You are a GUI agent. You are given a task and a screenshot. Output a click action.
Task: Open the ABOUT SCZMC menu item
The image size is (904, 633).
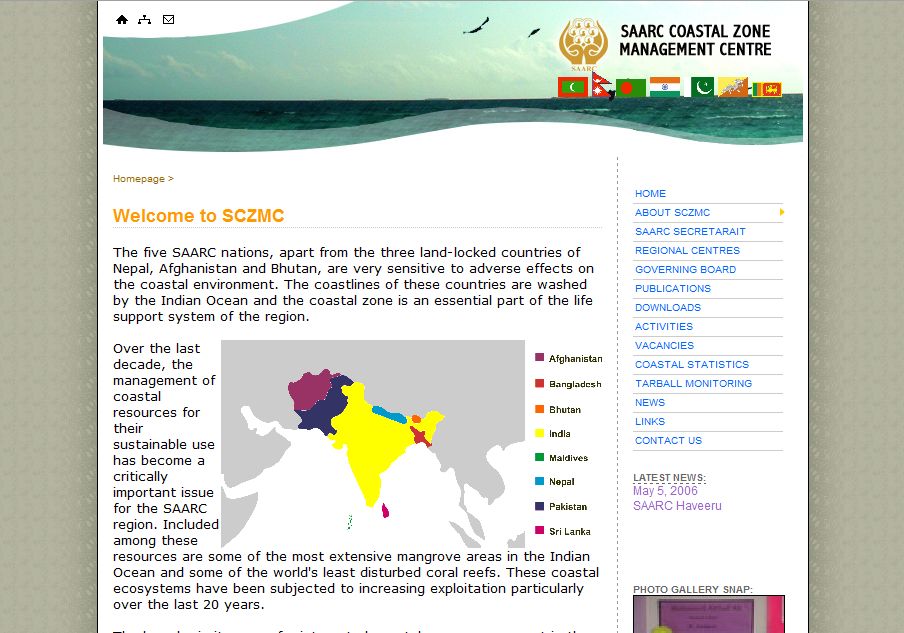672,213
